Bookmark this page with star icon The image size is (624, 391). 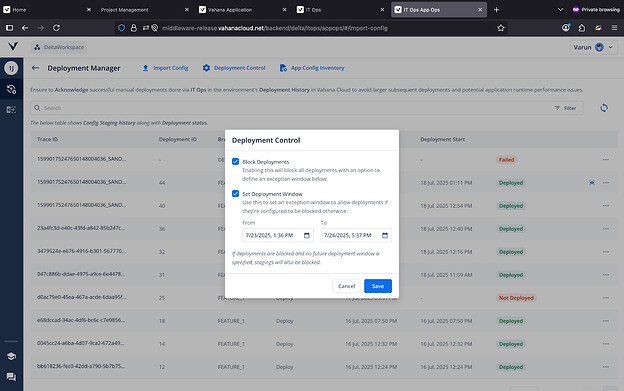coord(501,28)
